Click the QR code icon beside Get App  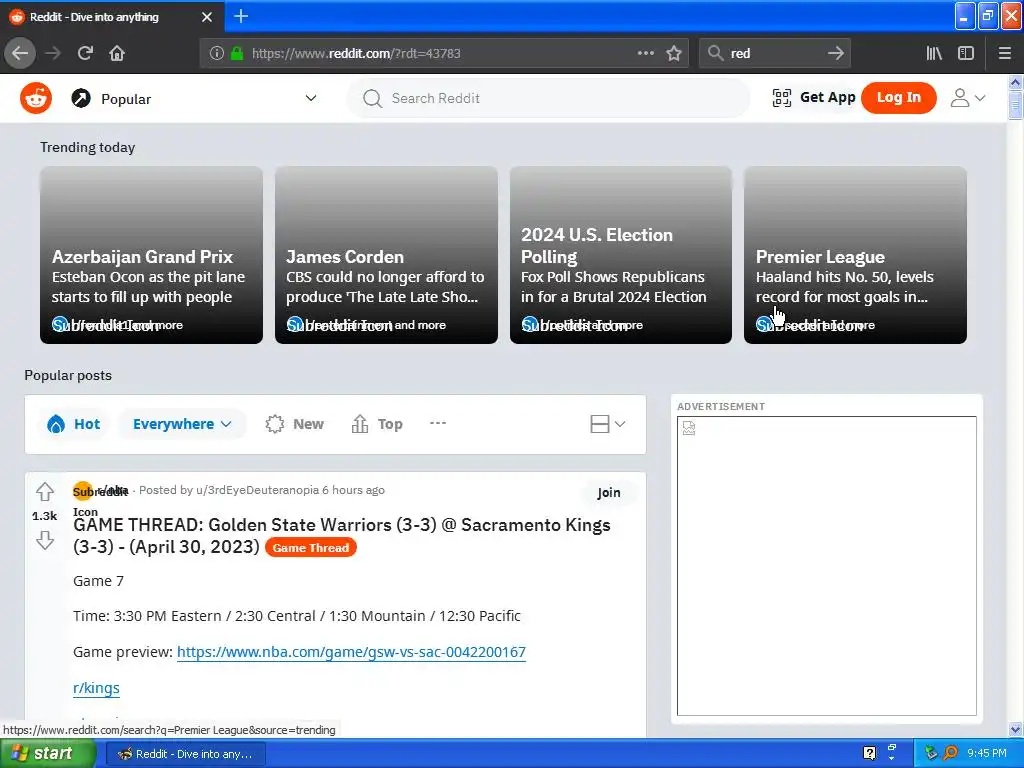tap(782, 98)
